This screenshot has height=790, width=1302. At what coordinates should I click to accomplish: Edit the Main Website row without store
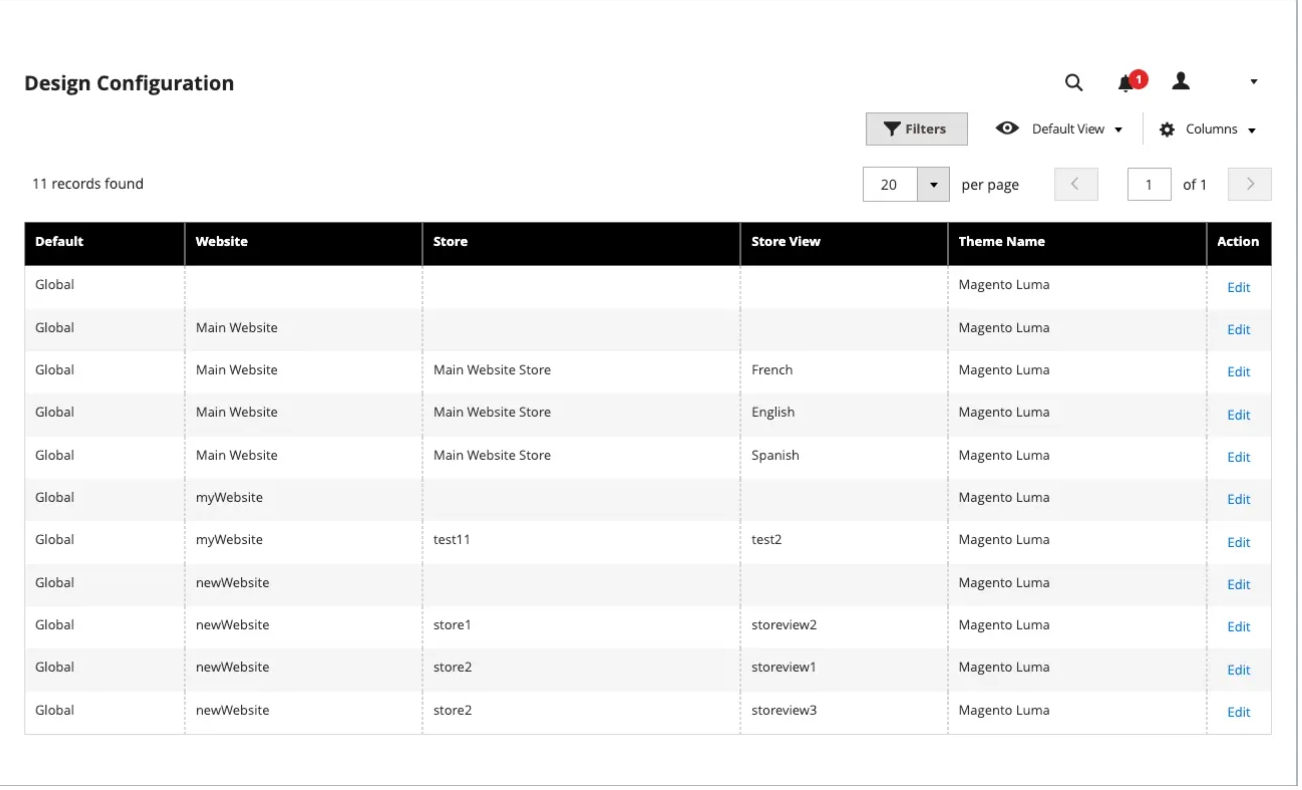tap(1238, 329)
